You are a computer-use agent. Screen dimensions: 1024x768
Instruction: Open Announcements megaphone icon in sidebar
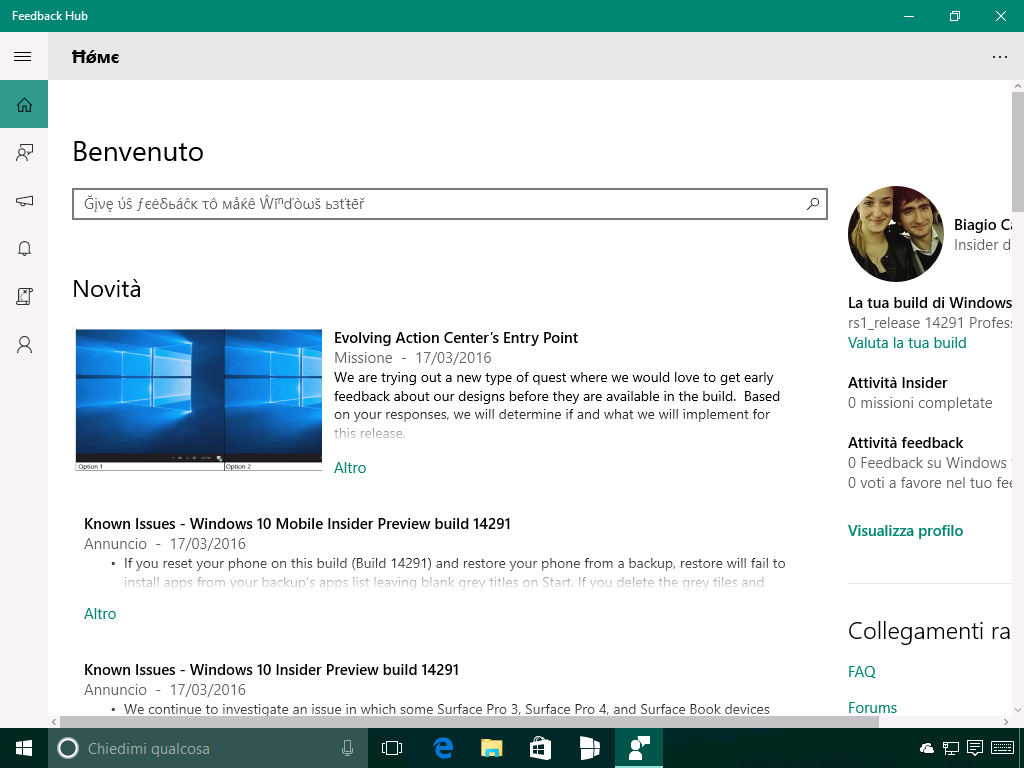point(24,200)
